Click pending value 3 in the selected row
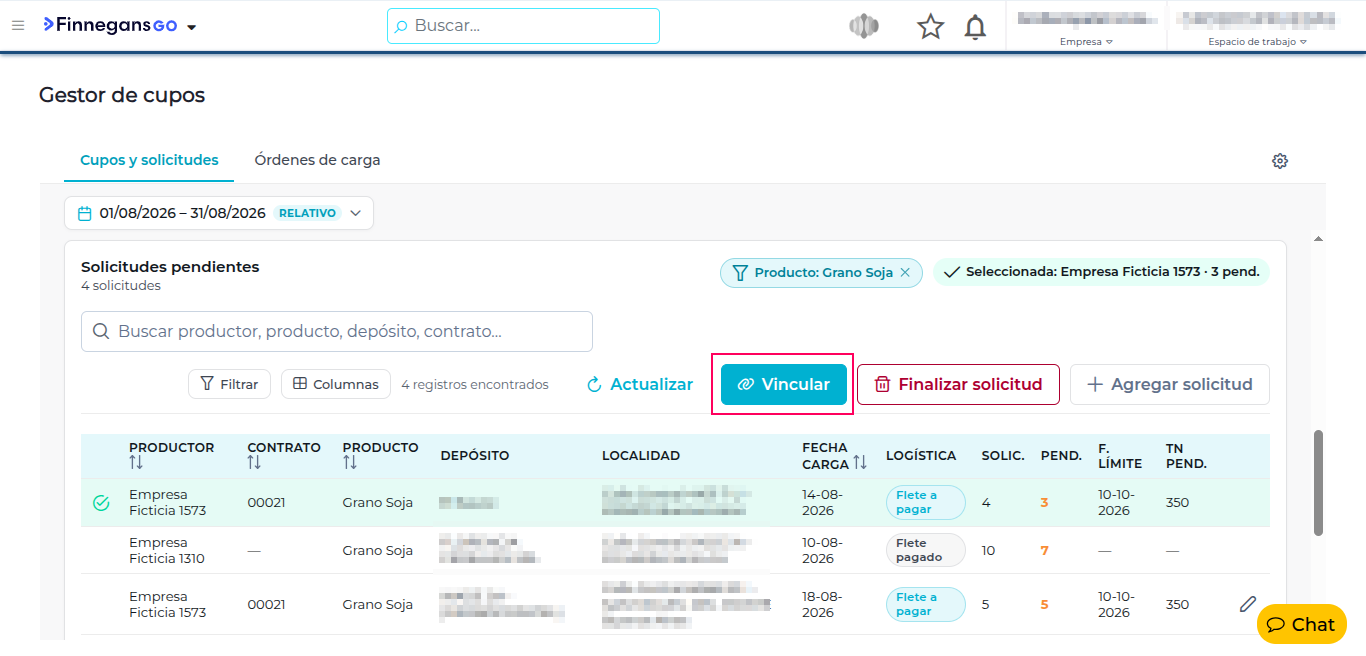 point(1044,503)
